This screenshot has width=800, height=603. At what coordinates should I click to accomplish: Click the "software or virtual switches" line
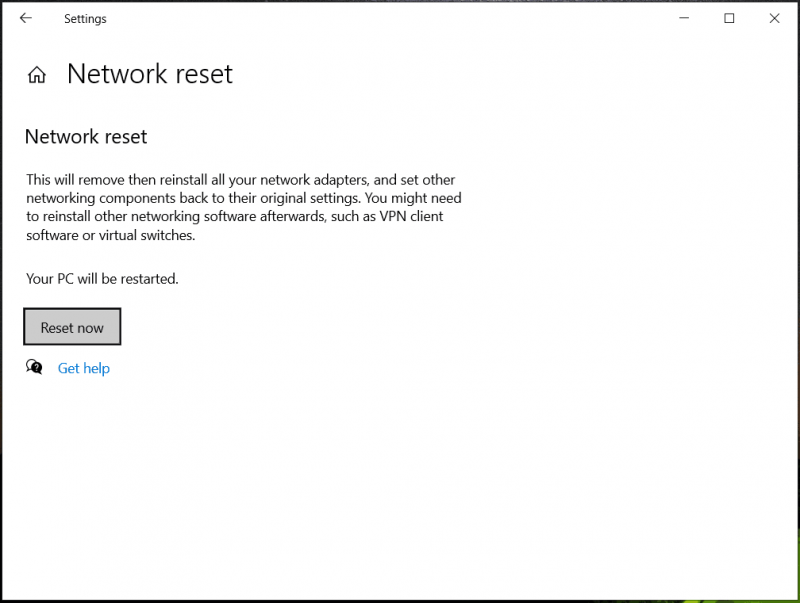(x=111, y=235)
